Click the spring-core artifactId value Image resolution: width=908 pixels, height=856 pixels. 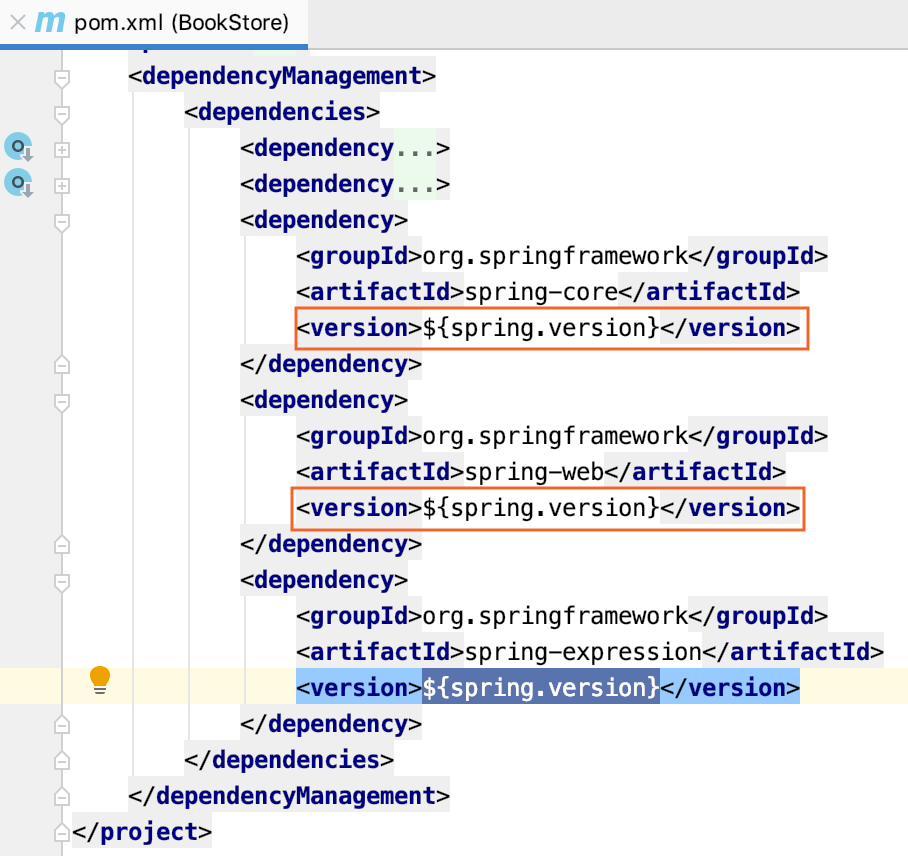click(x=541, y=292)
